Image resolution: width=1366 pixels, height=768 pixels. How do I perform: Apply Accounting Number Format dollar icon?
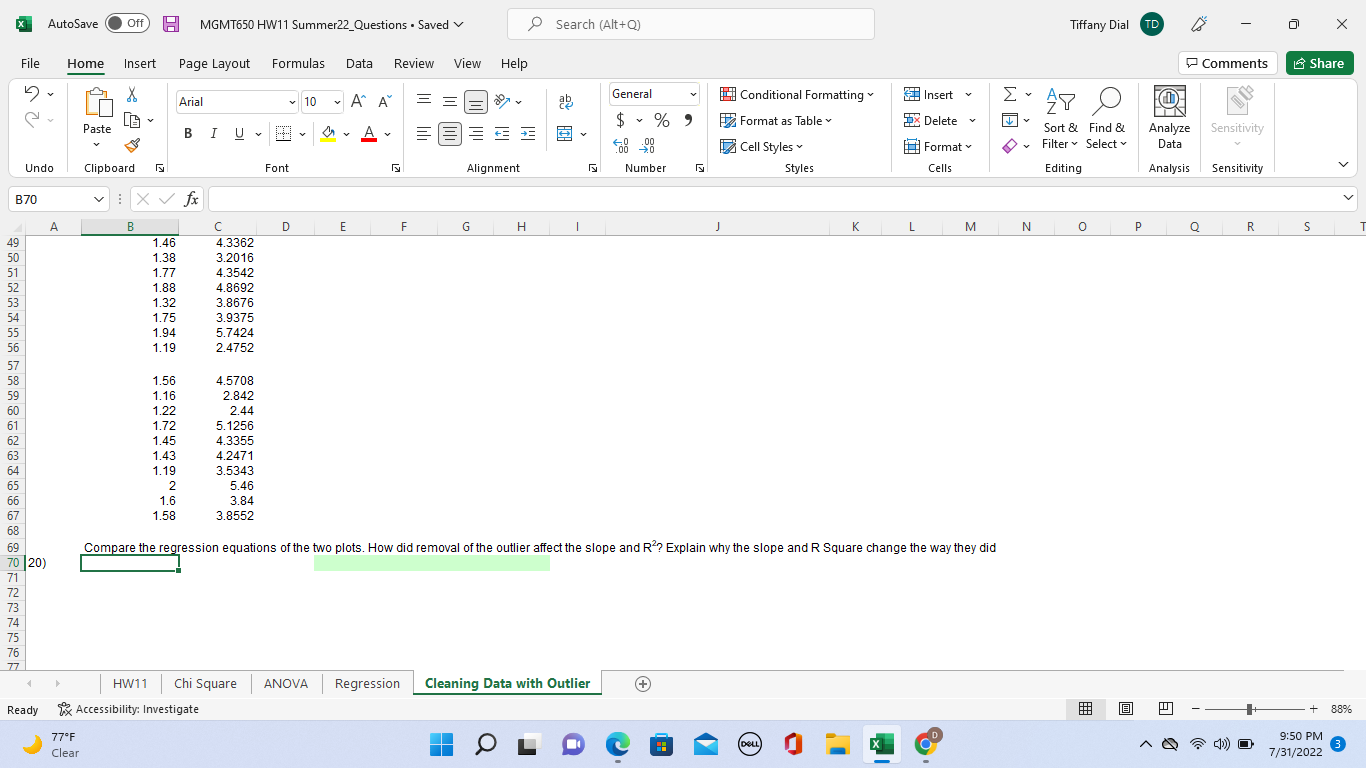tap(621, 120)
